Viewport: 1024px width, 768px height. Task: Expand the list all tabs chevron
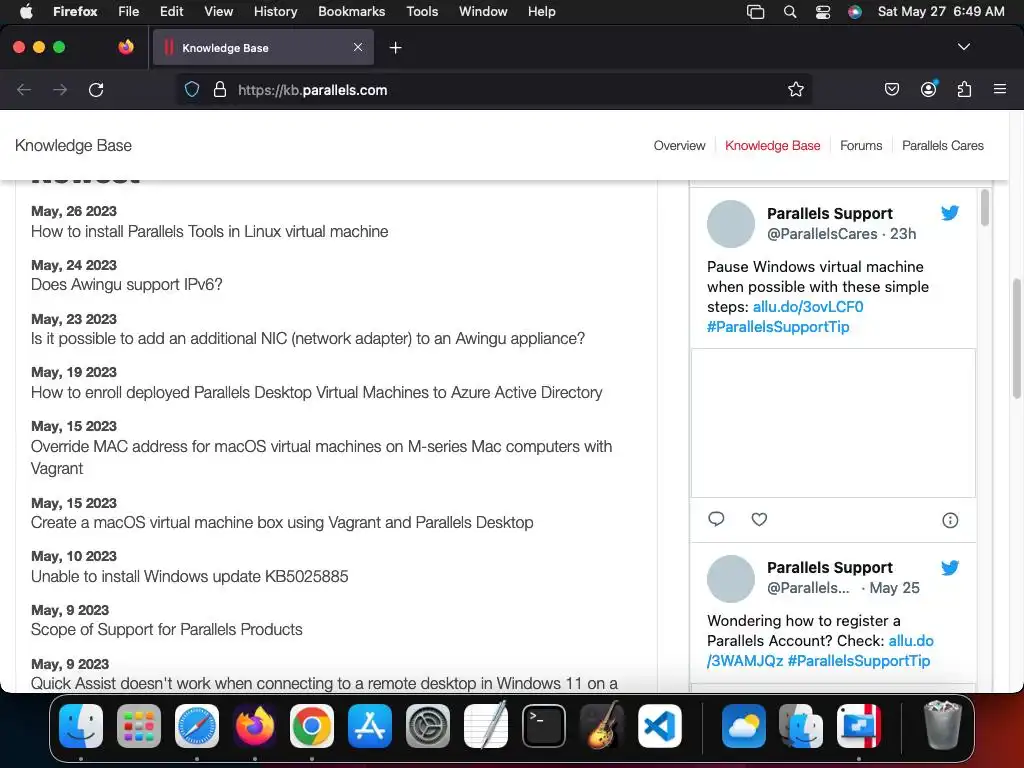pyautogui.click(x=964, y=47)
